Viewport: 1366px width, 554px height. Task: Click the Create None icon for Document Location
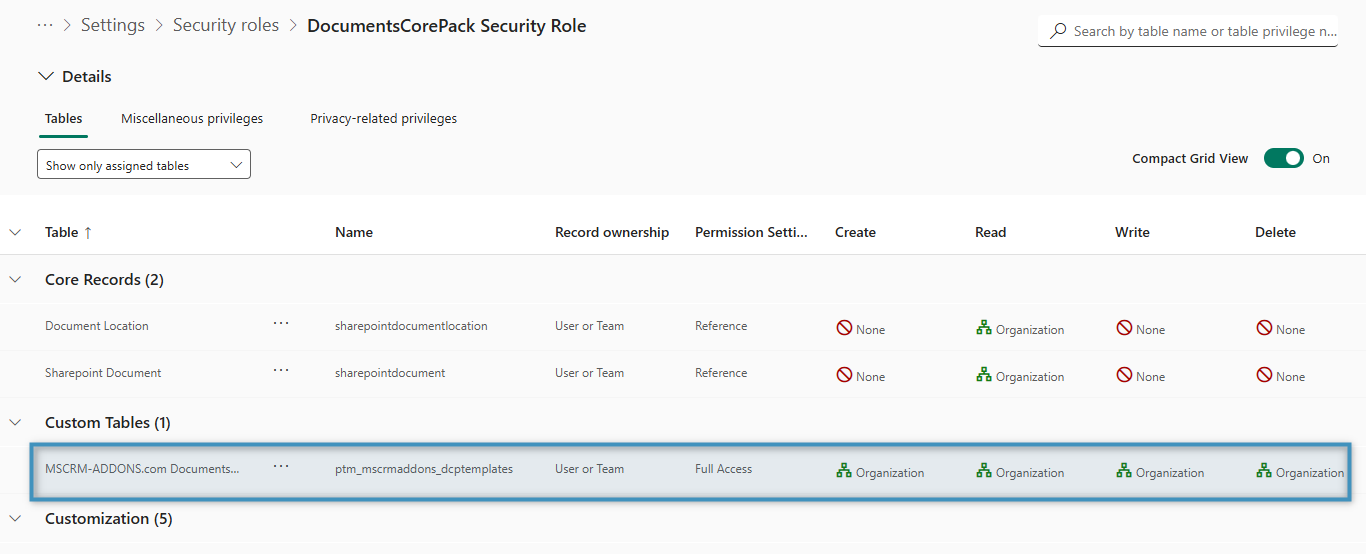pyautogui.click(x=844, y=328)
